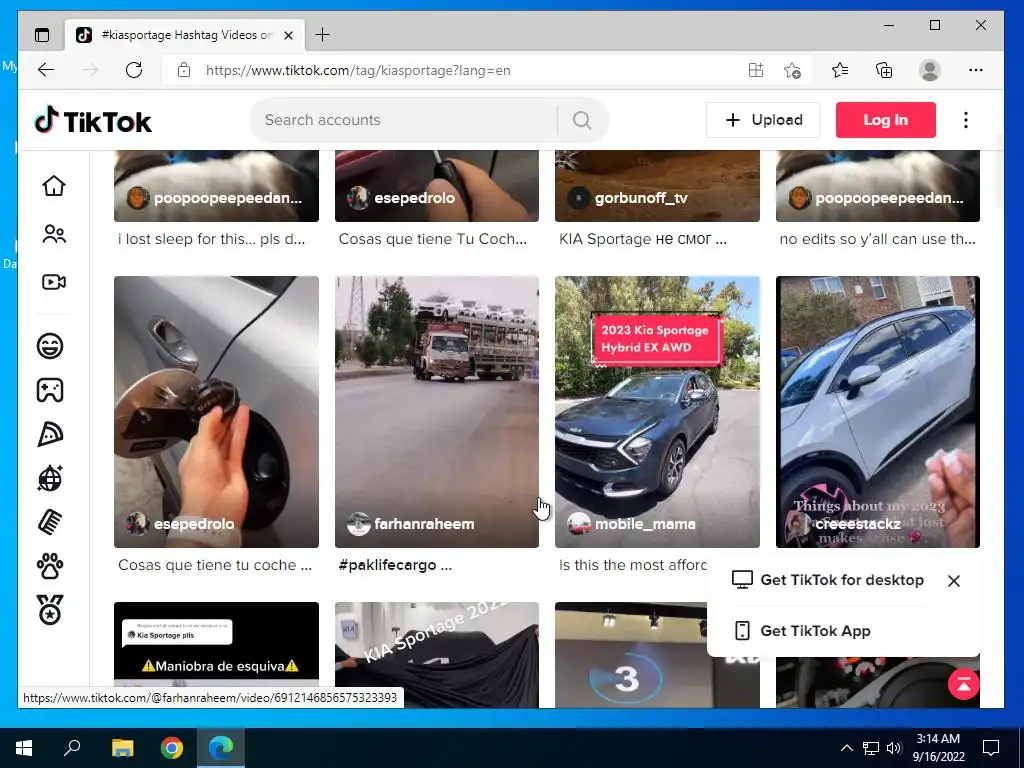The height and width of the screenshot is (768, 1024).
Task: Open File Explorer from taskbar
Action: 122,748
